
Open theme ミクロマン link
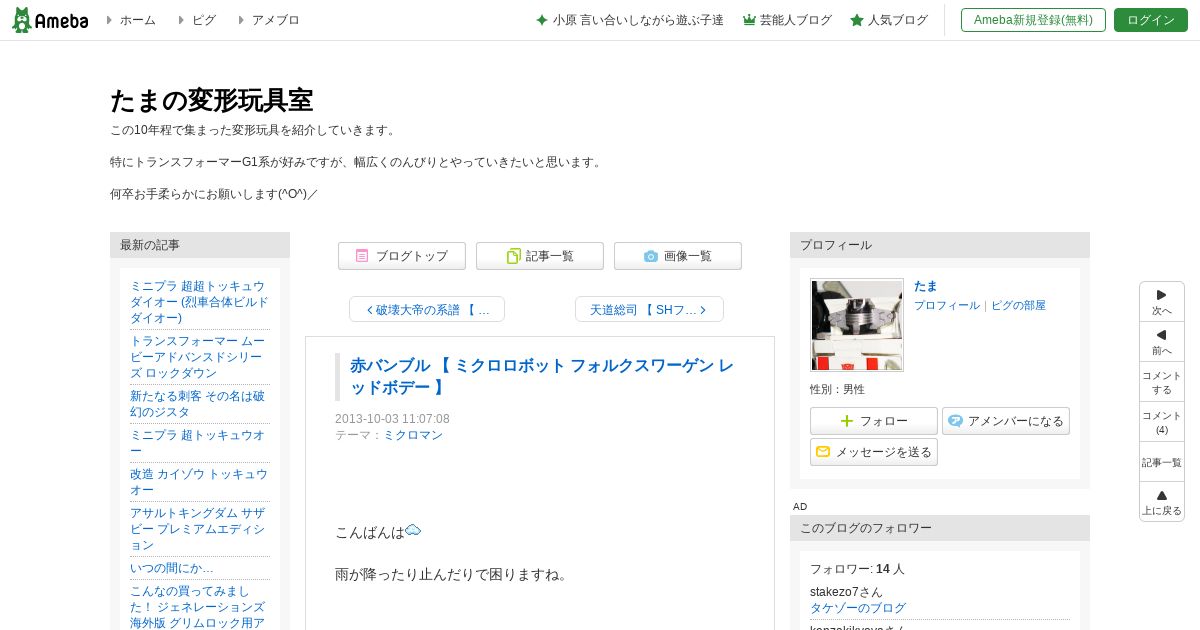pos(413,435)
